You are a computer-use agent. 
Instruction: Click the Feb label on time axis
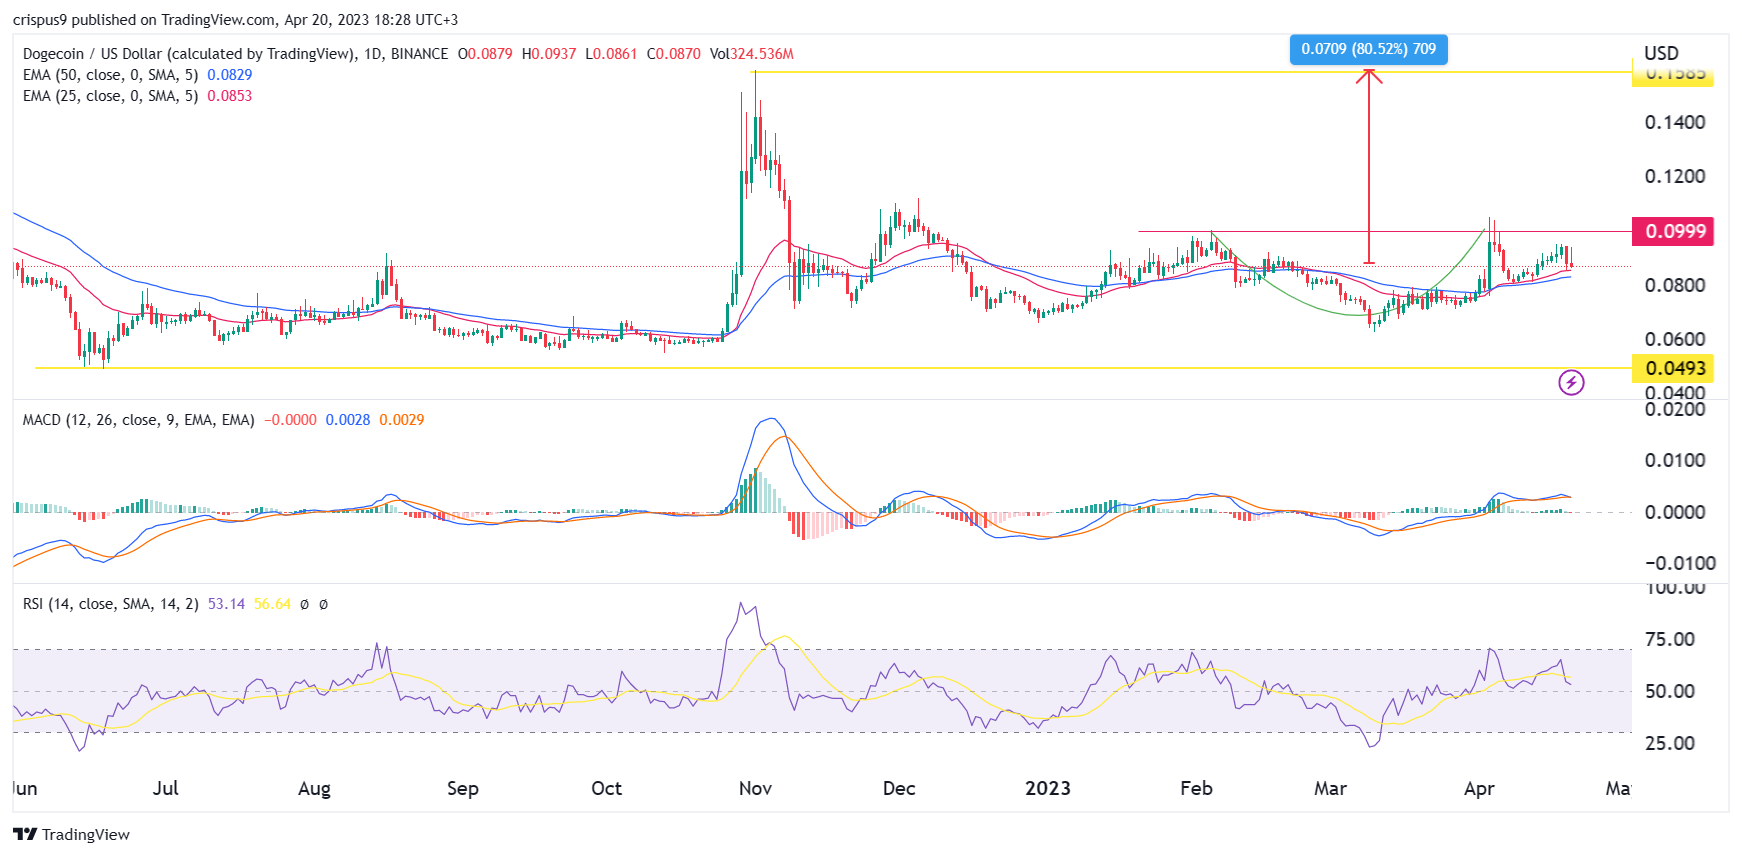(1196, 788)
